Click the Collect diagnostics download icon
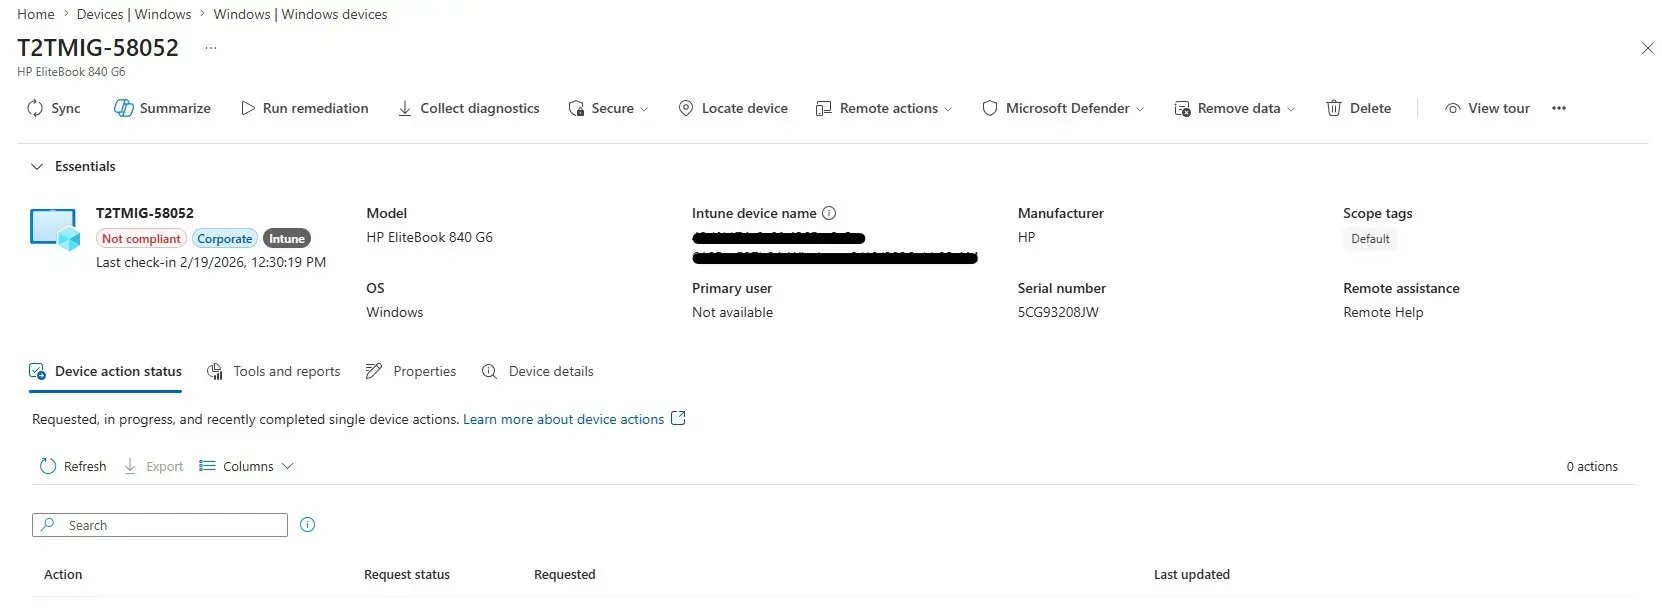The height and width of the screenshot is (613, 1662). 405,108
